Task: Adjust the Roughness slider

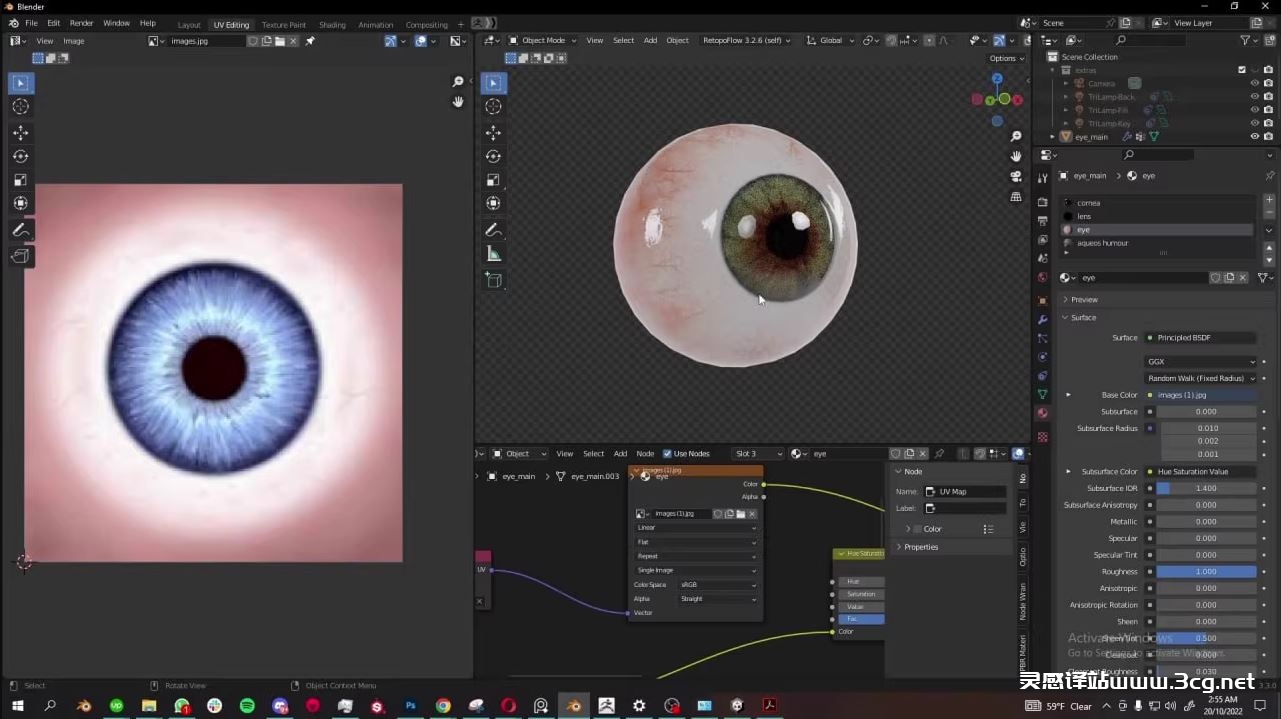Action: pyautogui.click(x=1206, y=572)
